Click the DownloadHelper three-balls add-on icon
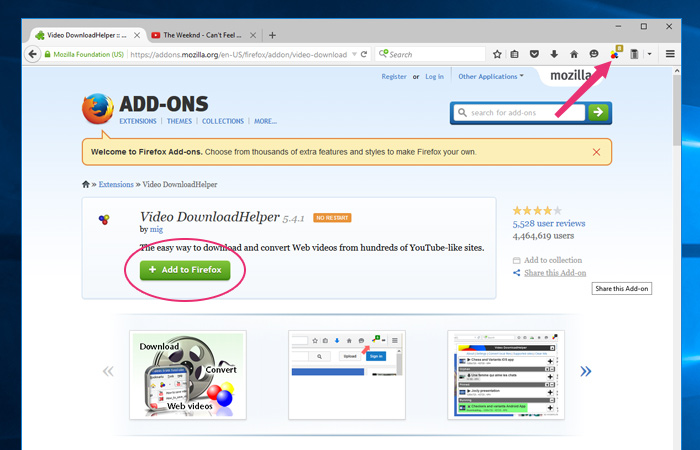The image size is (700, 450). (104, 219)
